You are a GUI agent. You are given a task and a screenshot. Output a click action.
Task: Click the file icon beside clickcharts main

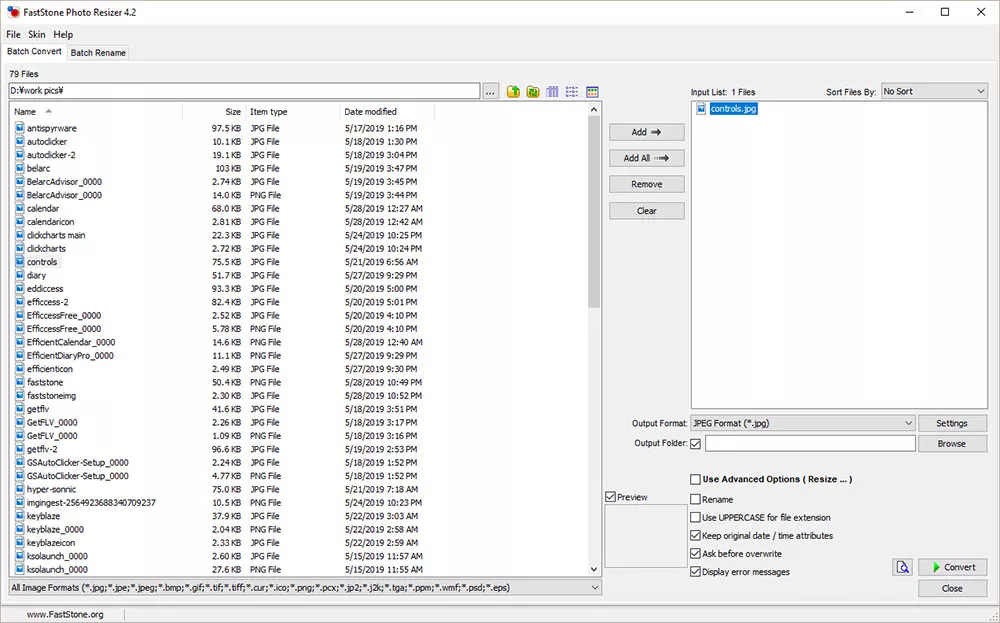[x=20, y=235]
